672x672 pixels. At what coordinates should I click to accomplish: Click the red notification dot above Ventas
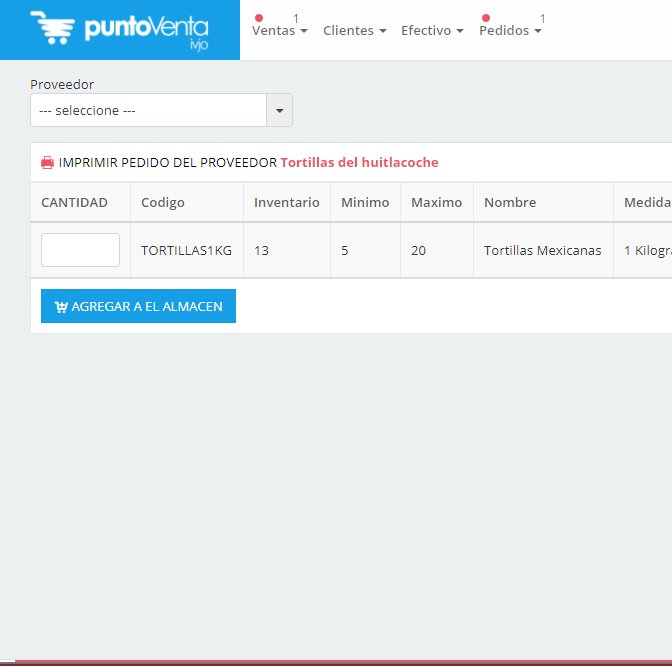[258, 18]
